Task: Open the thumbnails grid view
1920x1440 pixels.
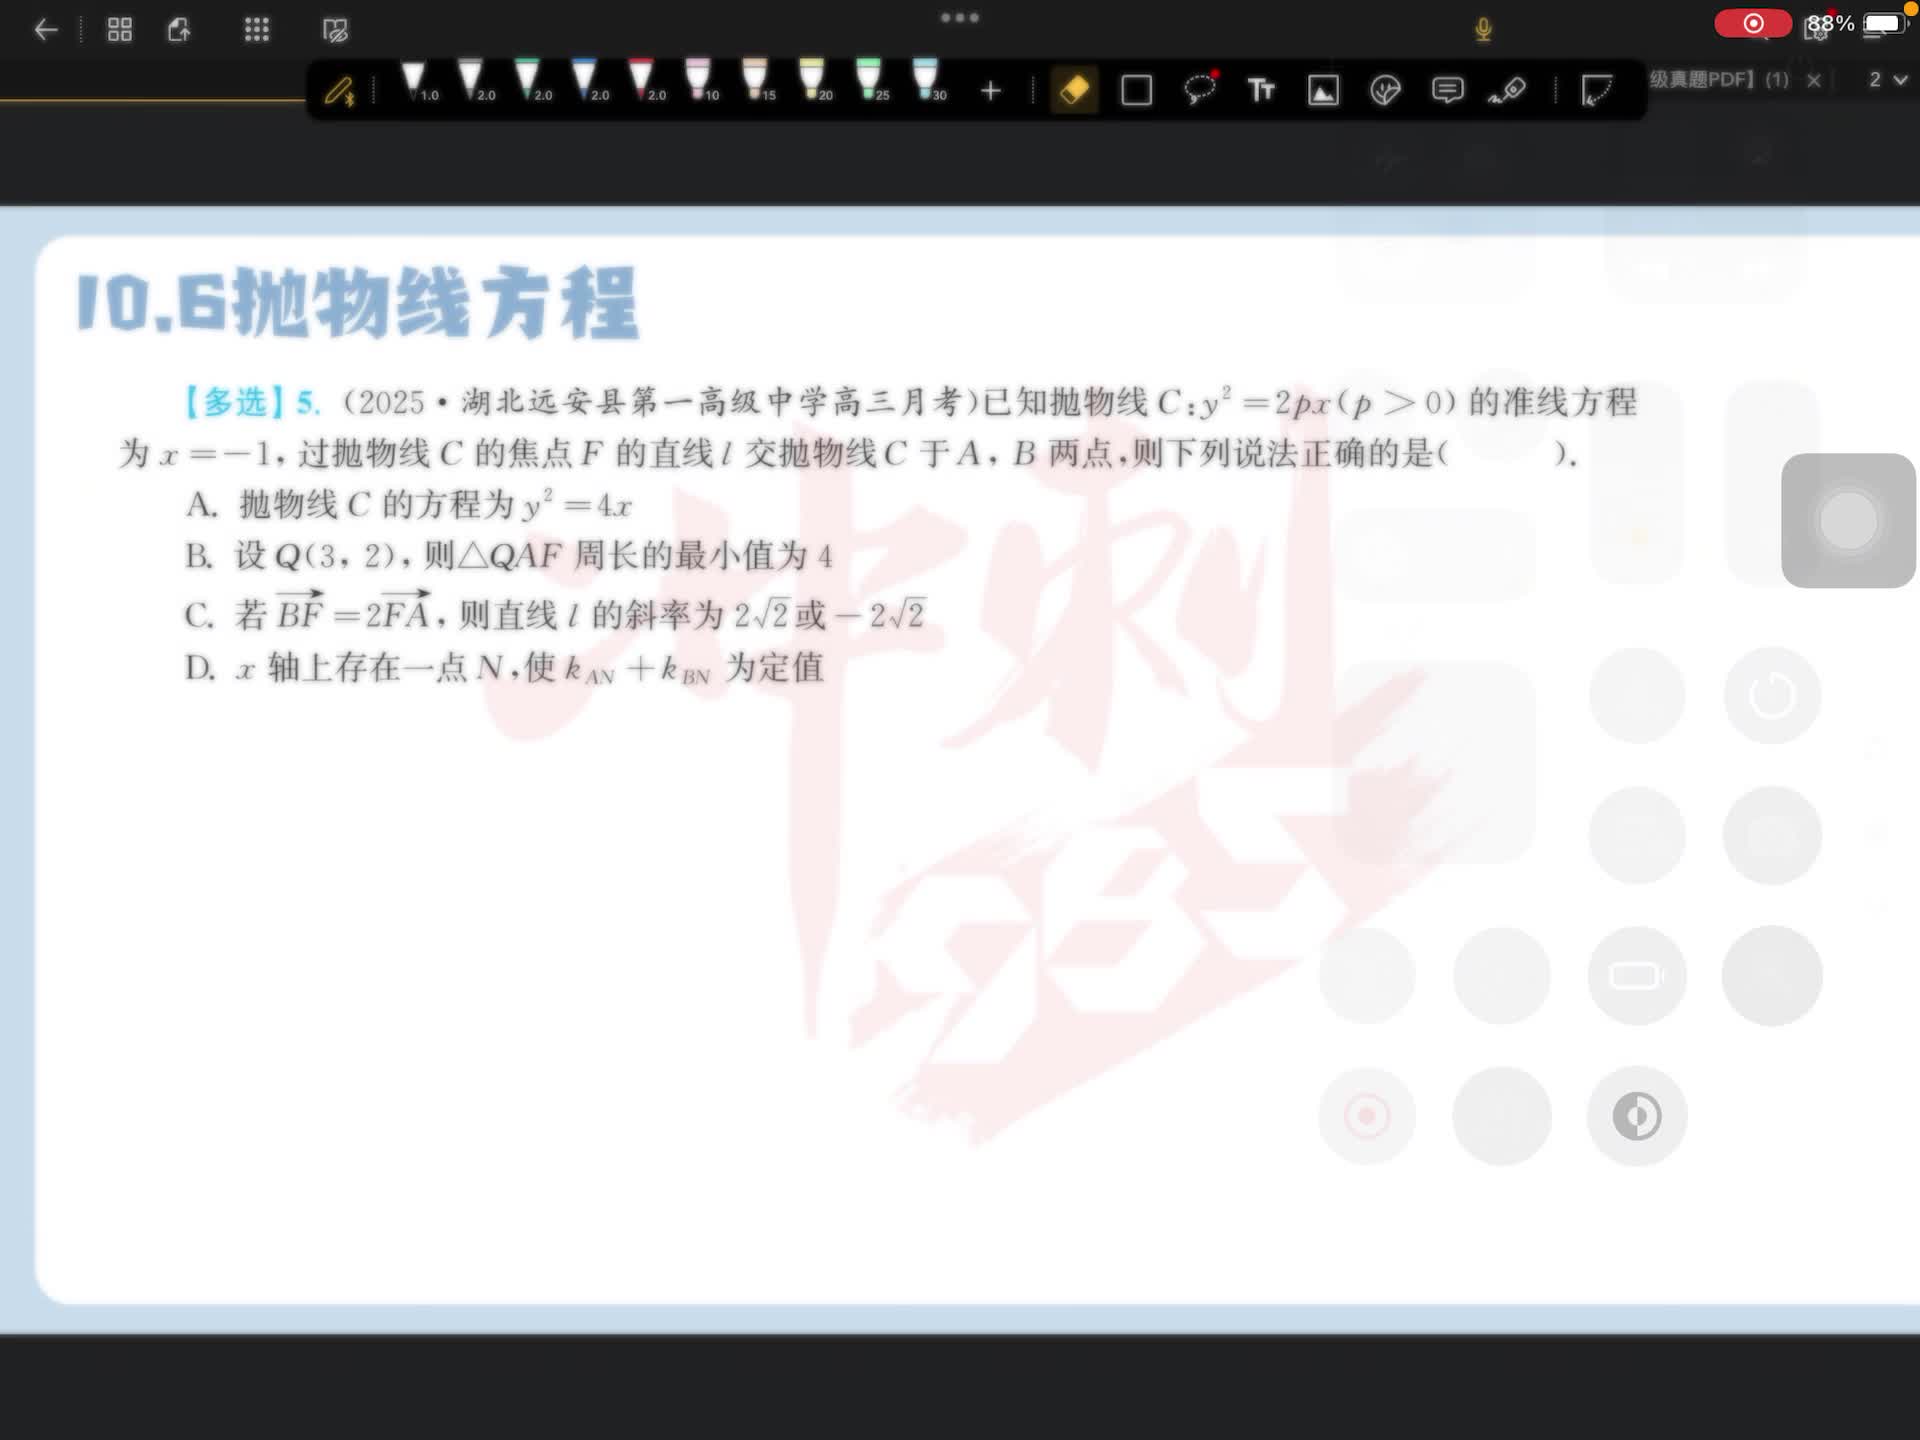Action: [120, 30]
